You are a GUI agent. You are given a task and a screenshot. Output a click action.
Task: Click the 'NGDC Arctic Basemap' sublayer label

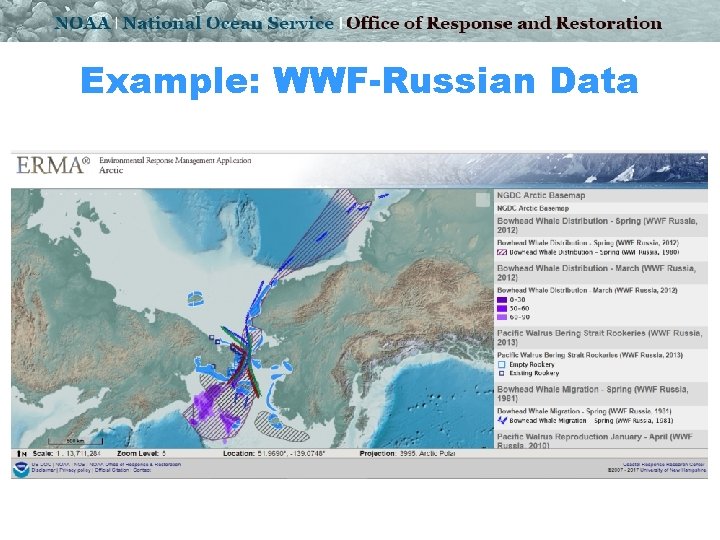point(533,208)
